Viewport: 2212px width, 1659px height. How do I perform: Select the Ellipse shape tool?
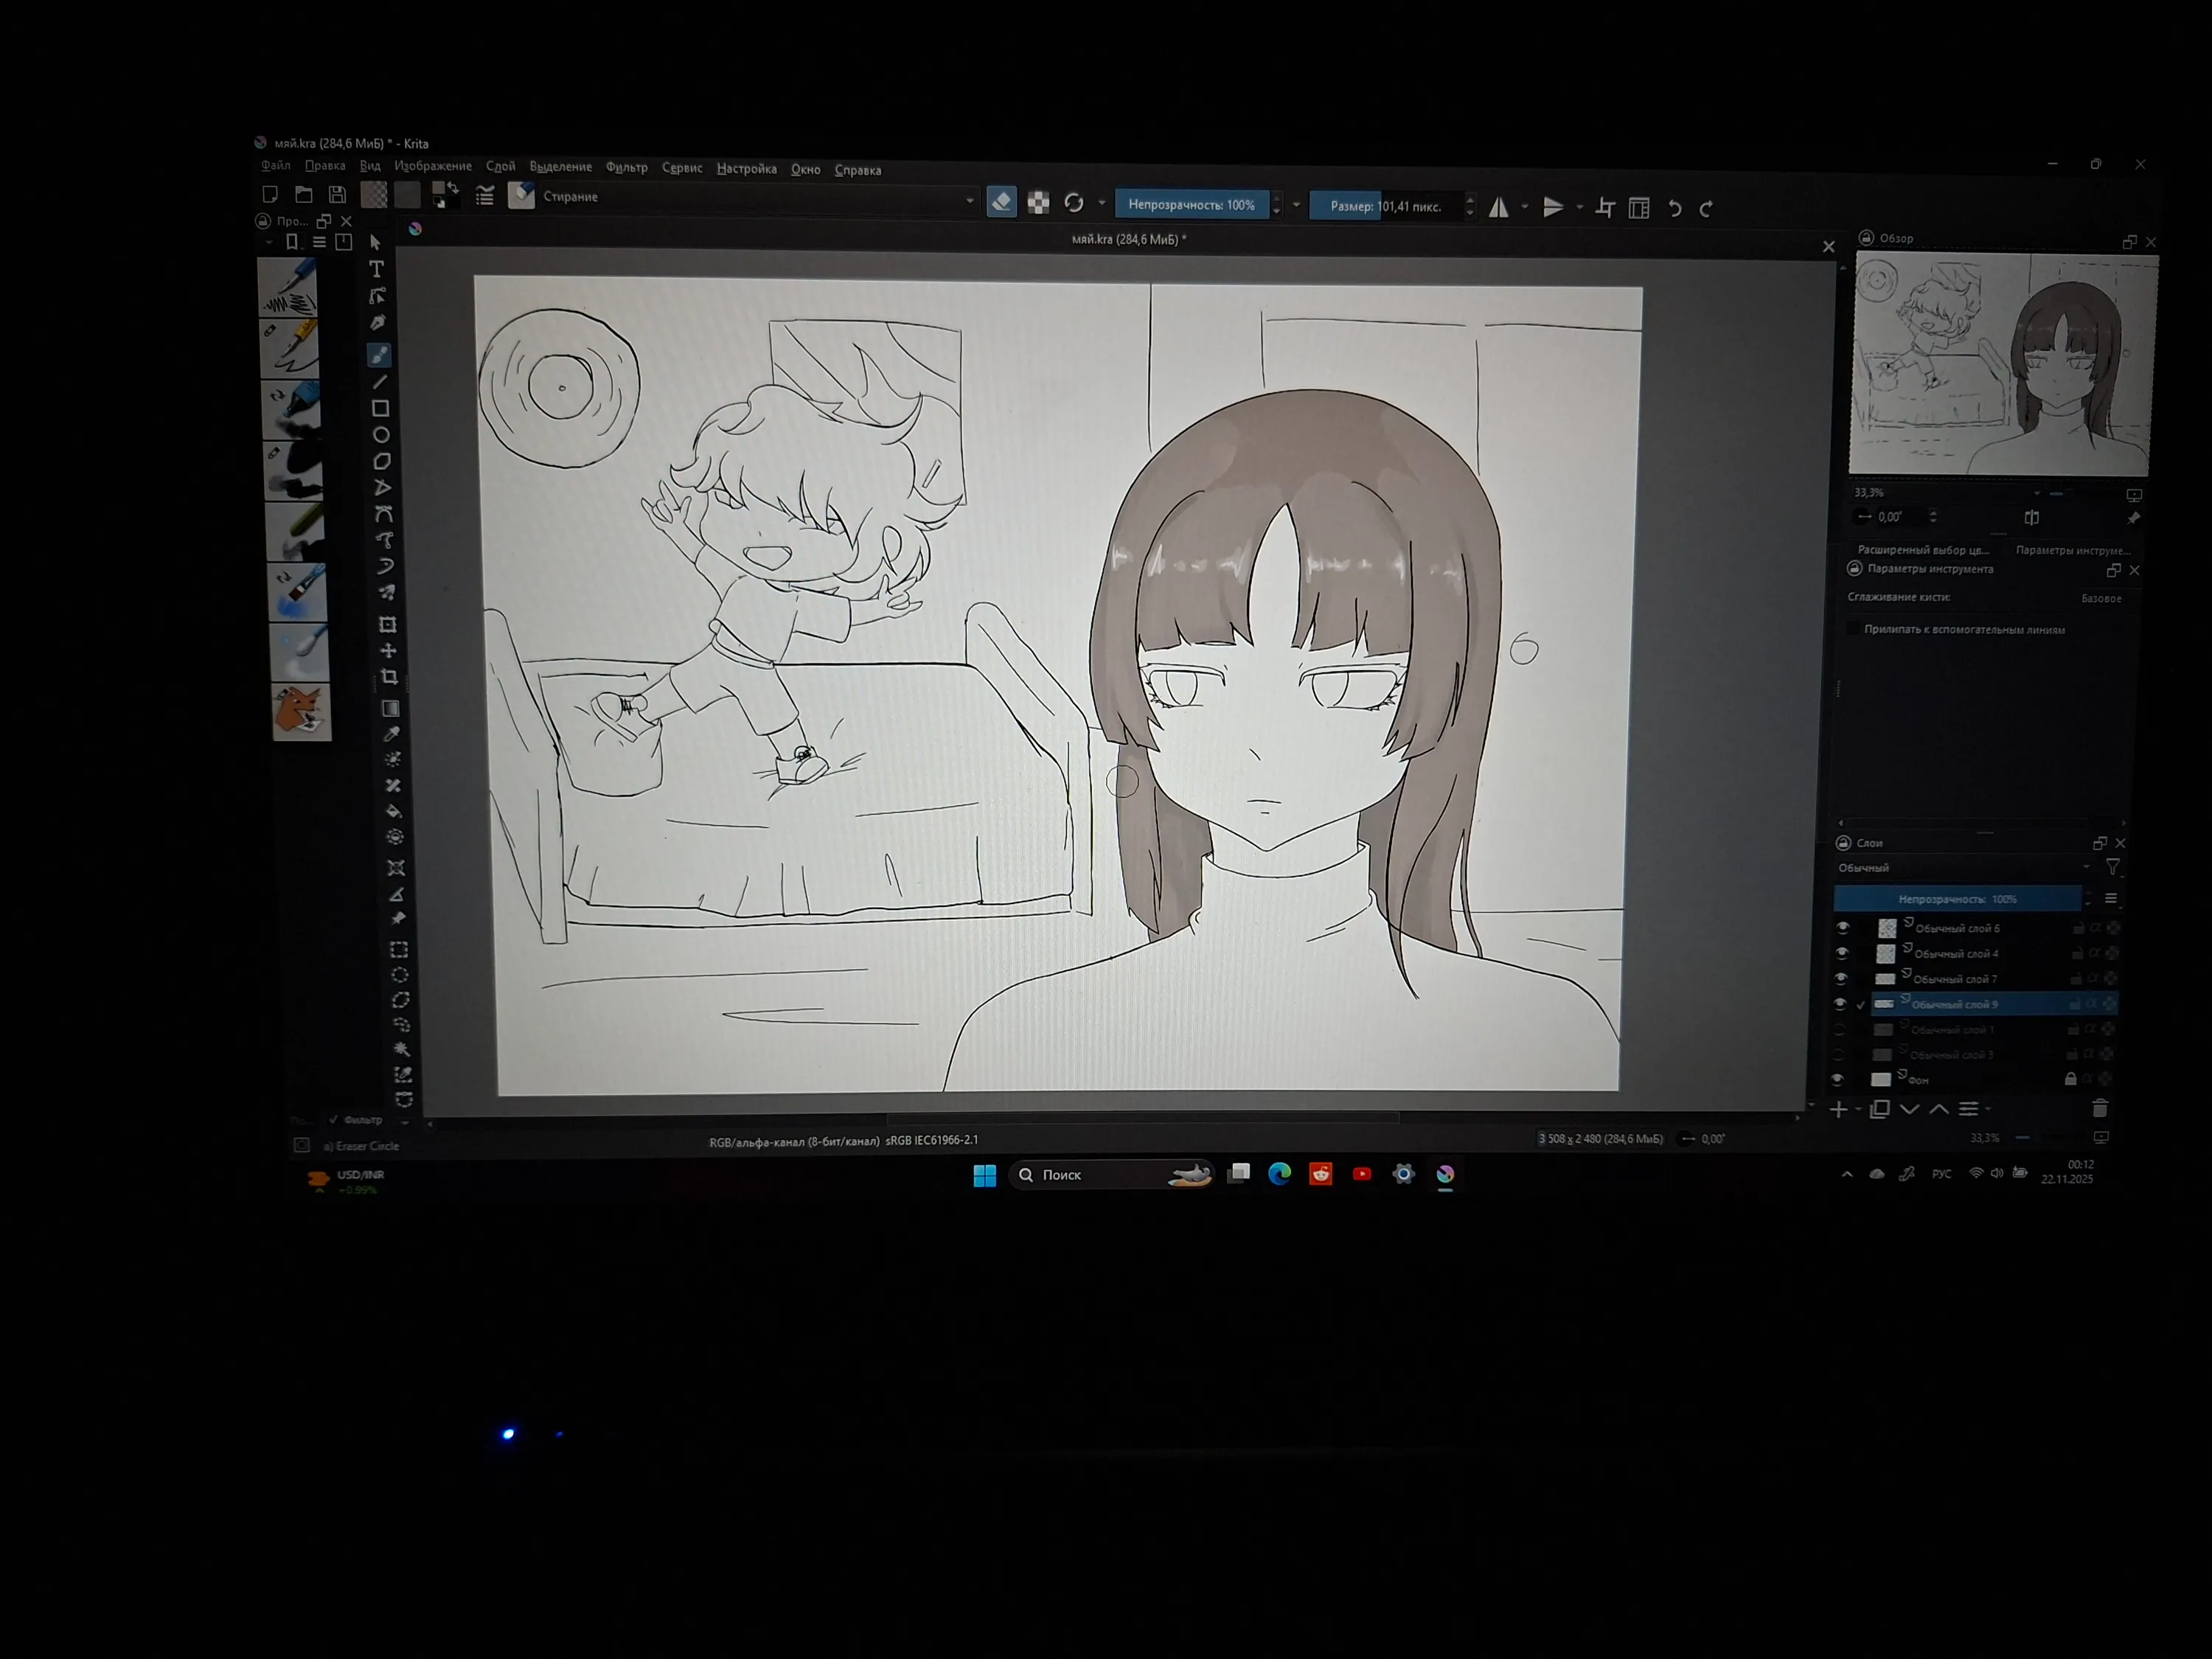381,435
